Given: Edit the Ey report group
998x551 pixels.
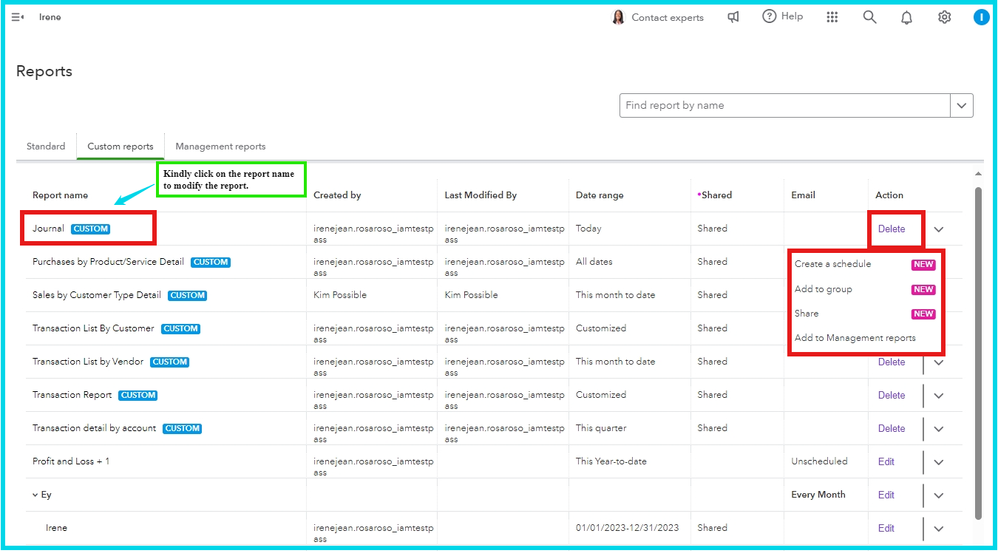Looking at the screenshot, I should 886,495.
